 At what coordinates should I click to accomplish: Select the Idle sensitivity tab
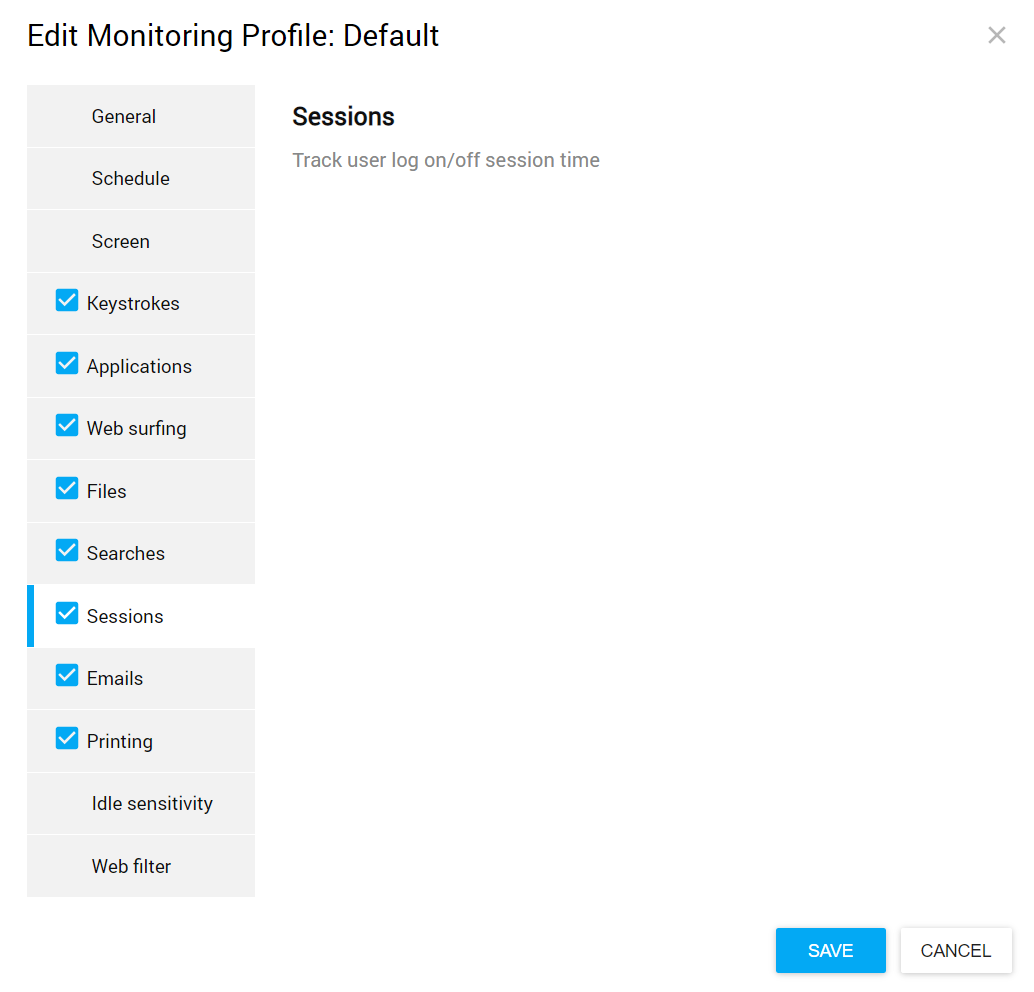tap(152, 804)
